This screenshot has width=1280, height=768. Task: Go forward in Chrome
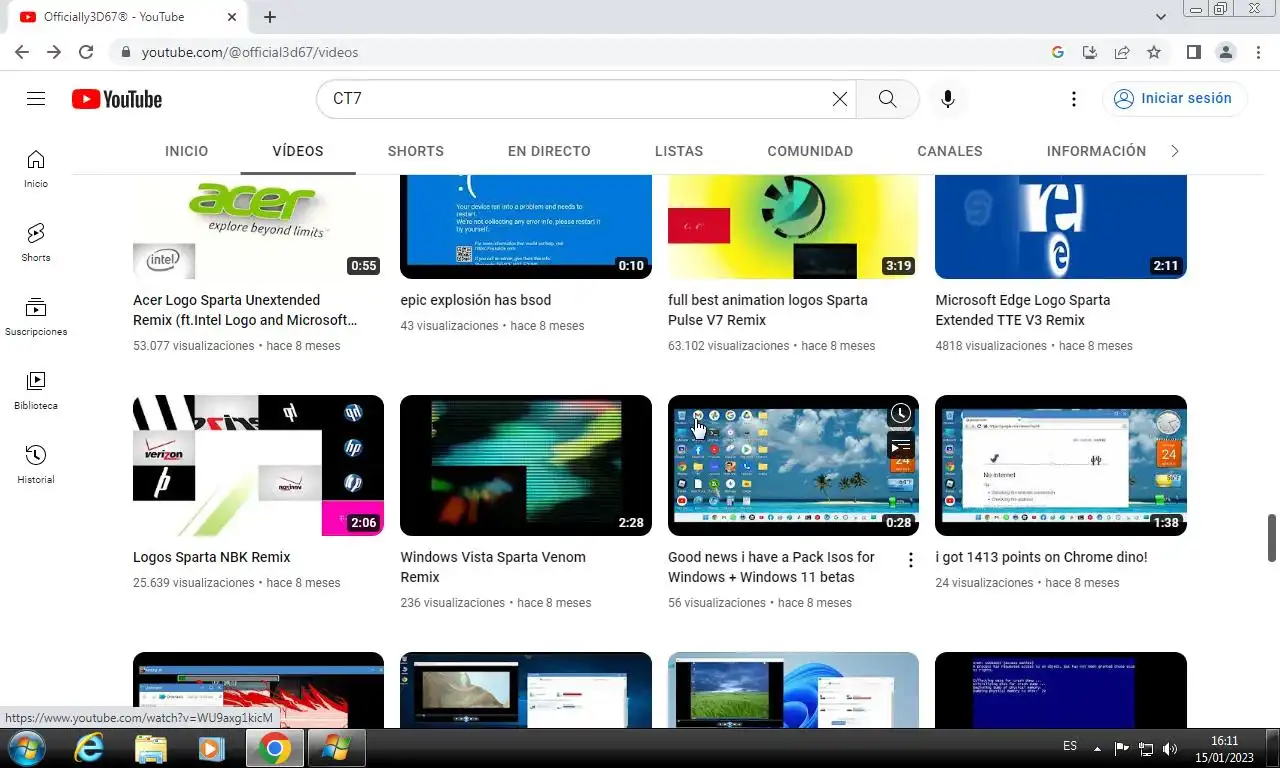tap(54, 52)
